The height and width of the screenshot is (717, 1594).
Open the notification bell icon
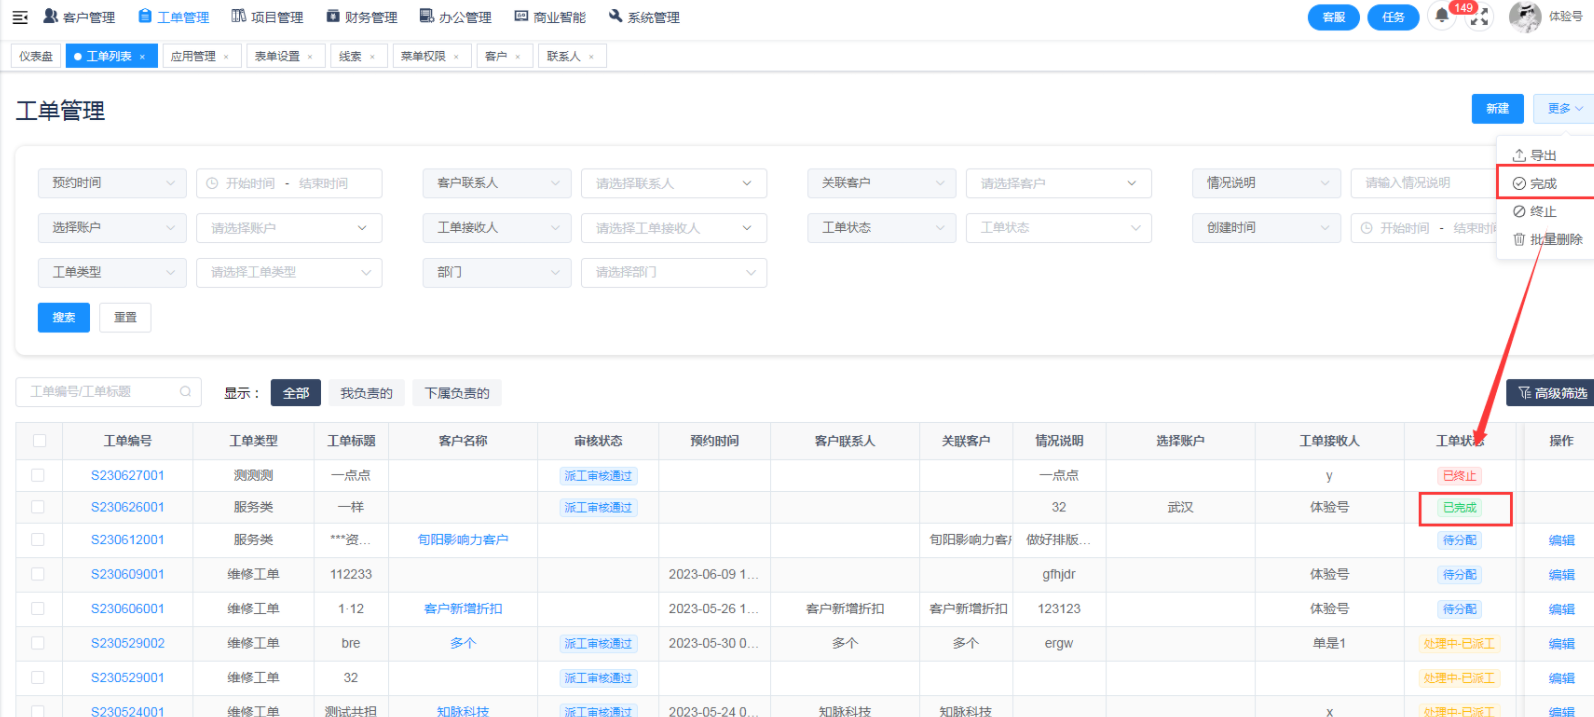click(1441, 16)
